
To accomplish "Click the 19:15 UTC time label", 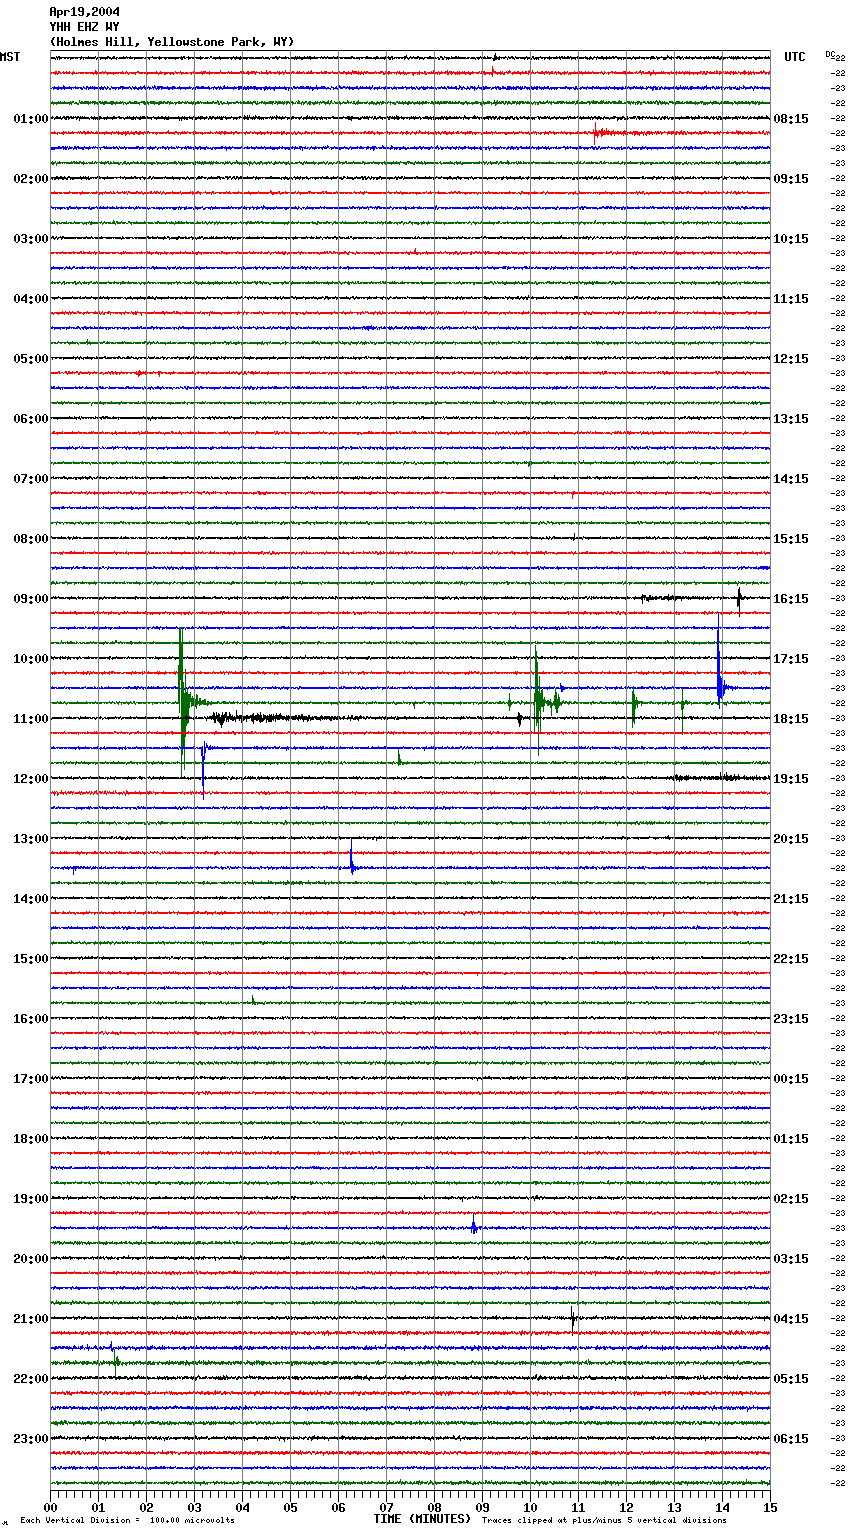I will (x=791, y=779).
